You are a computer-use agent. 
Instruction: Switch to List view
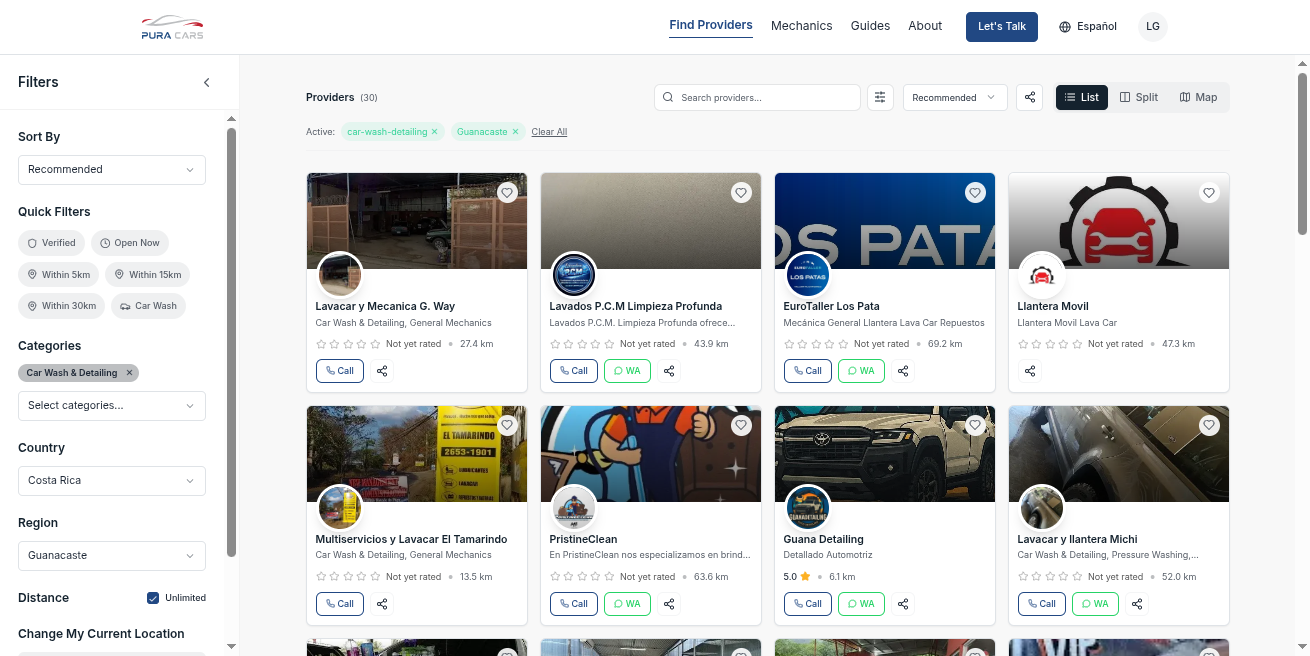point(1082,97)
